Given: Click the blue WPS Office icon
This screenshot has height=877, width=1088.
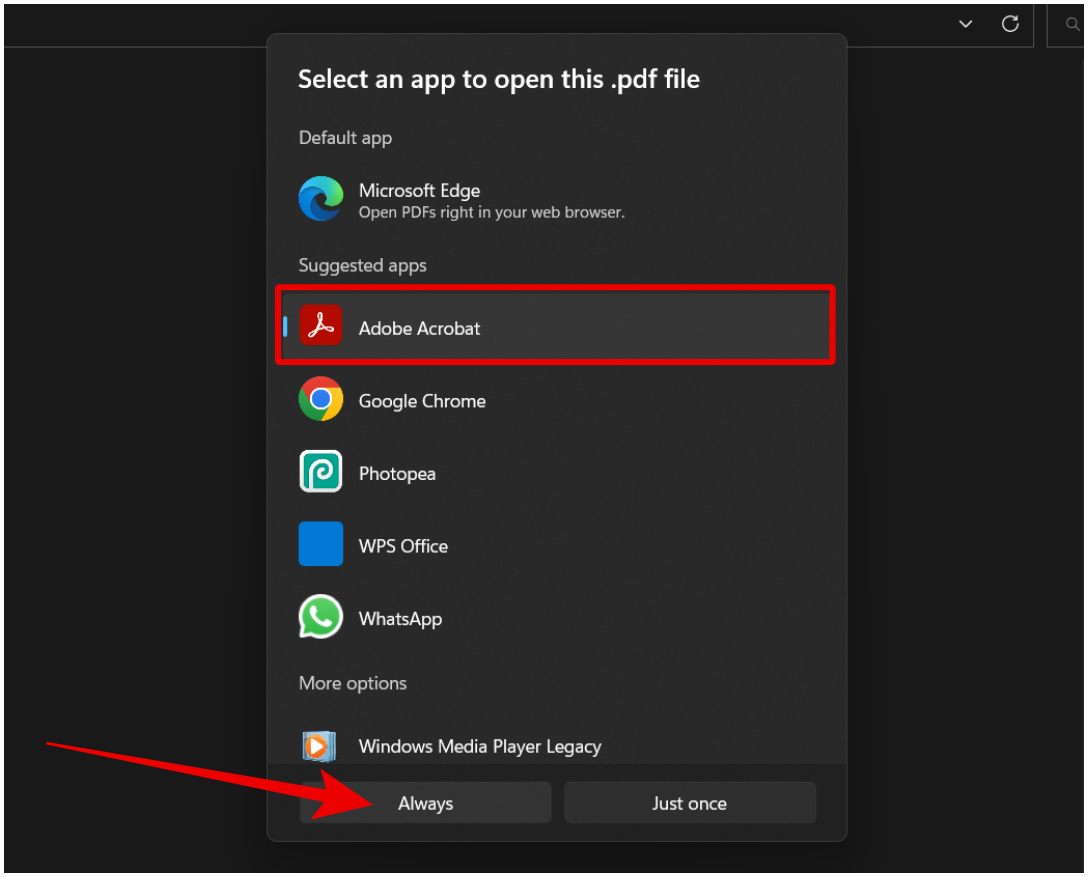Looking at the screenshot, I should pyautogui.click(x=320, y=545).
